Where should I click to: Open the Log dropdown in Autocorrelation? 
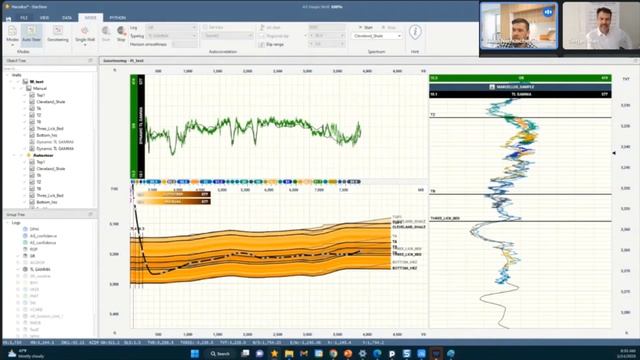[171, 27]
